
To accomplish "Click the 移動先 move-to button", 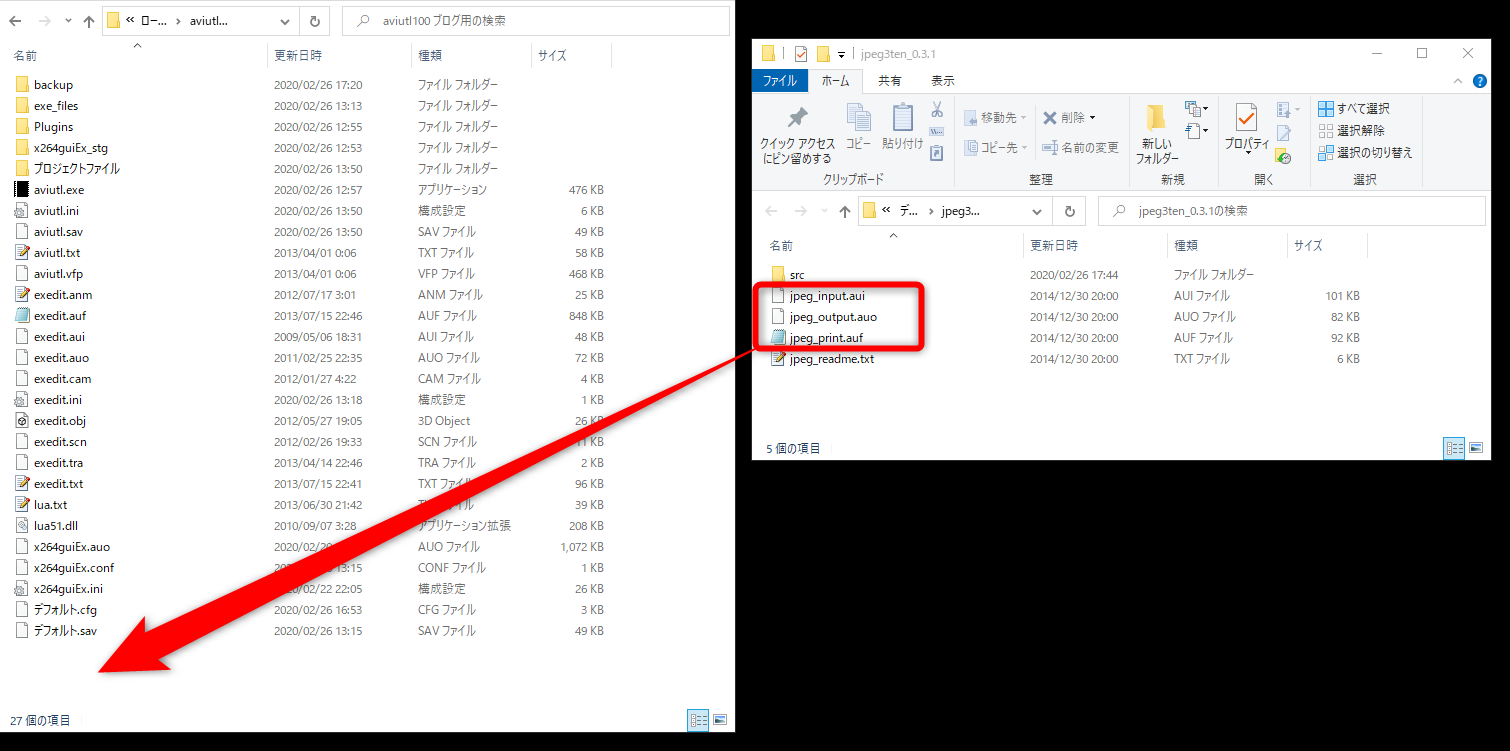I will click(995, 118).
